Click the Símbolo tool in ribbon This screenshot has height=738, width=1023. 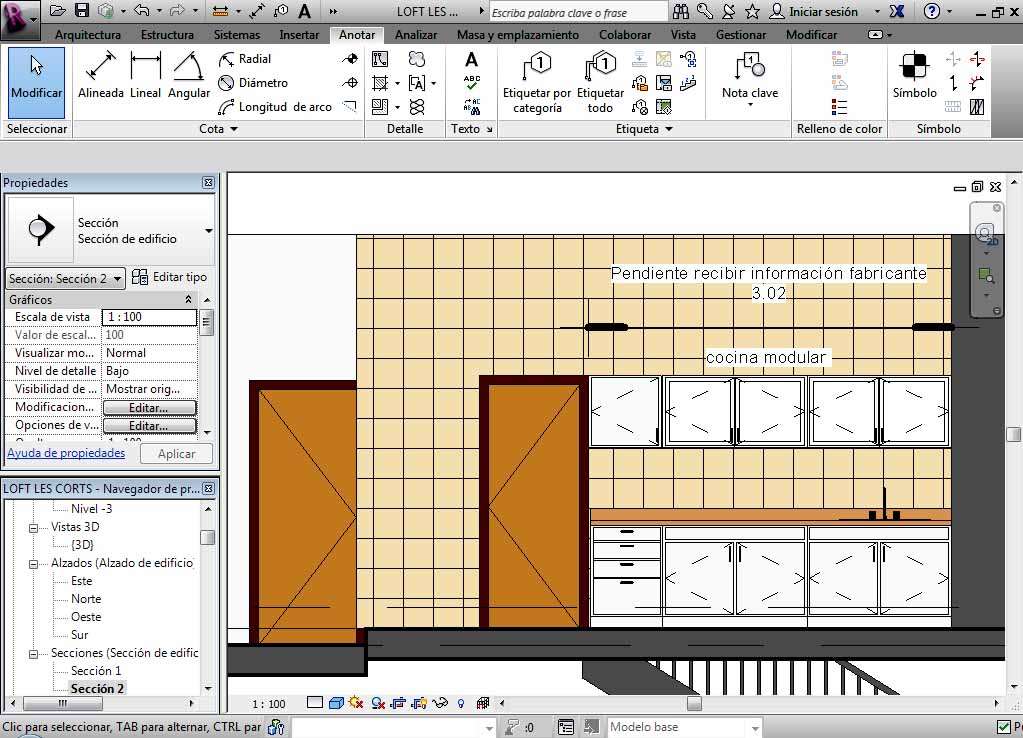[914, 76]
